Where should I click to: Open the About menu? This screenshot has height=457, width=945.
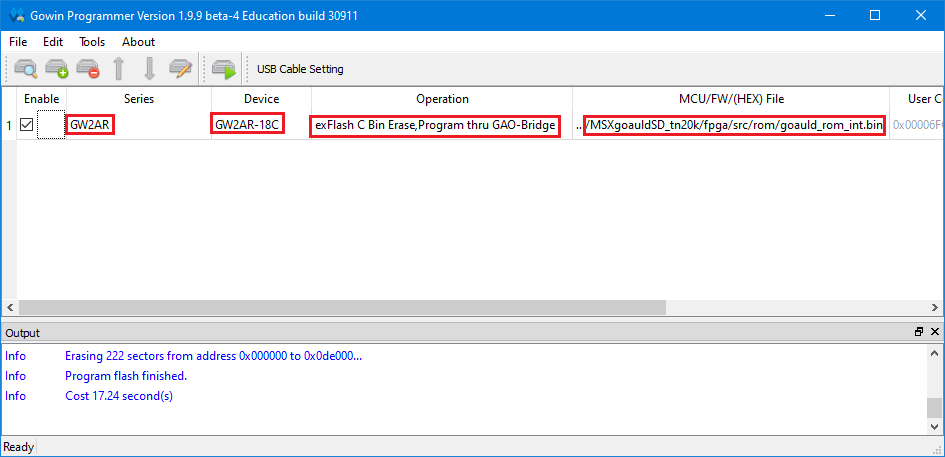[139, 42]
